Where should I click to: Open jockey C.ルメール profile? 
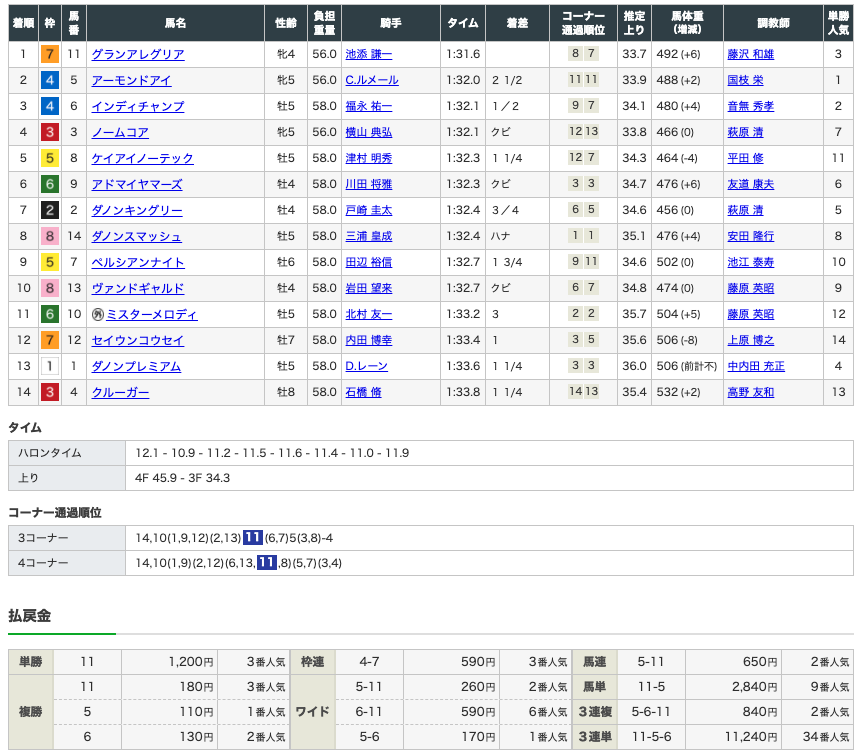(x=372, y=80)
